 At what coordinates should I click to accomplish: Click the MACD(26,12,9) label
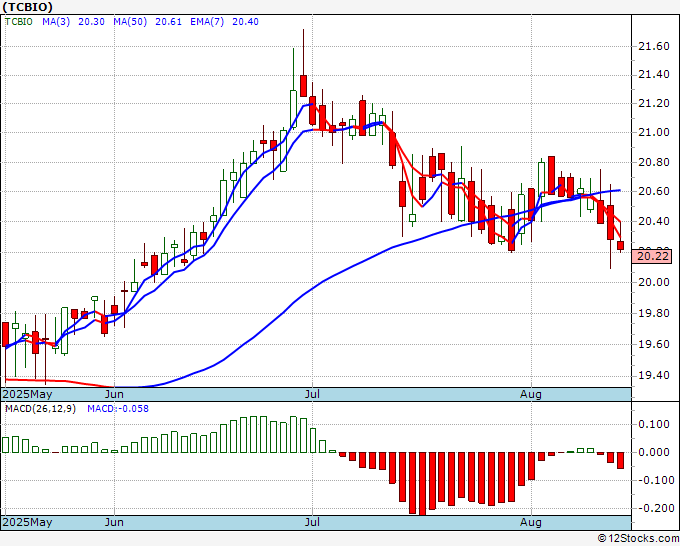[x=40, y=409]
